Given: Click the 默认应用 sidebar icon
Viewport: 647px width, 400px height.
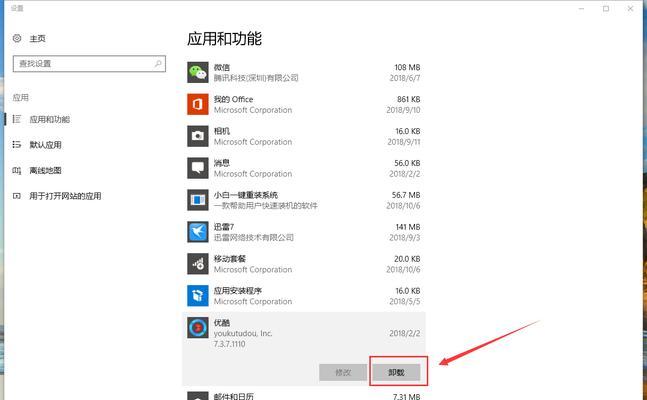Looking at the screenshot, I should pos(17,144).
